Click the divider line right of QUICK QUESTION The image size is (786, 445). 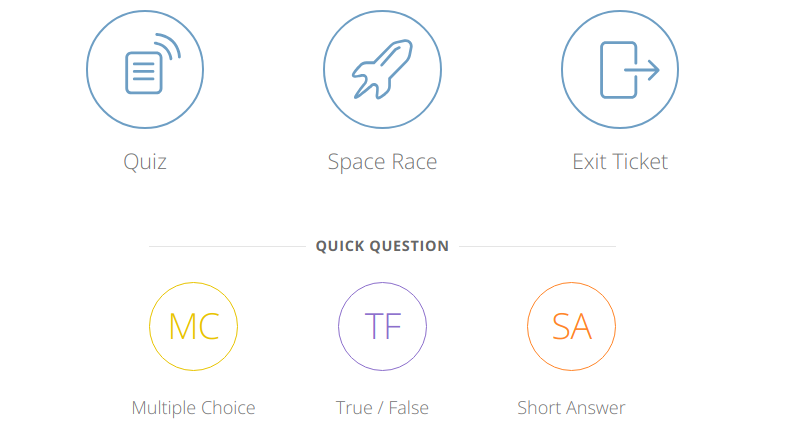click(x=537, y=247)
